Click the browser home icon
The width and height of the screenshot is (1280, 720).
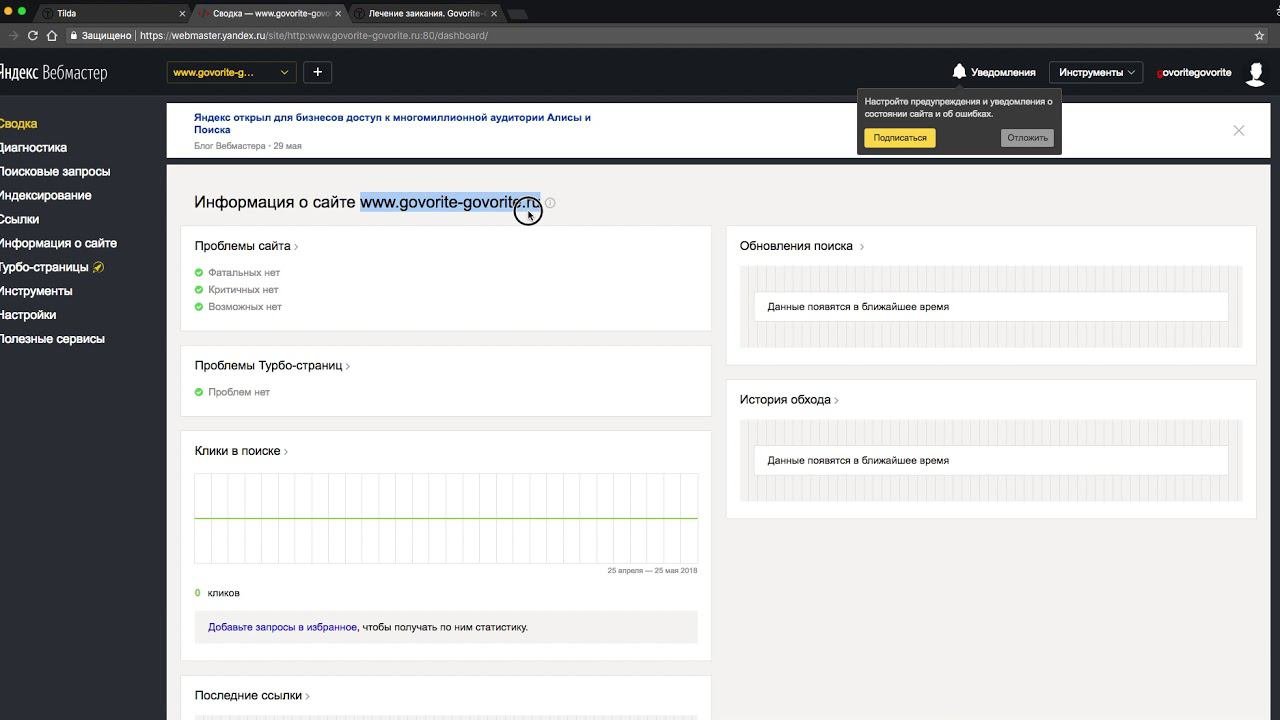(52, 35)
